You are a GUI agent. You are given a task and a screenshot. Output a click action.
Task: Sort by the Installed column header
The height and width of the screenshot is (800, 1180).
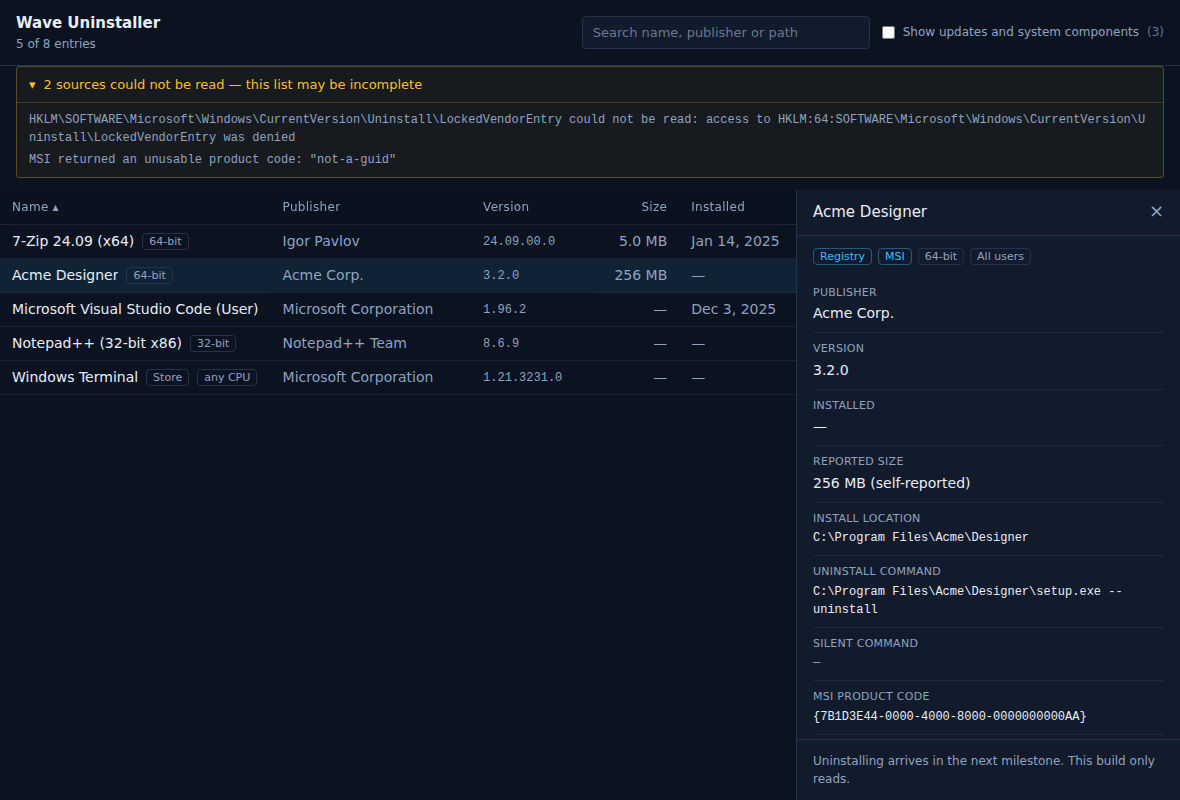point(717,207)
